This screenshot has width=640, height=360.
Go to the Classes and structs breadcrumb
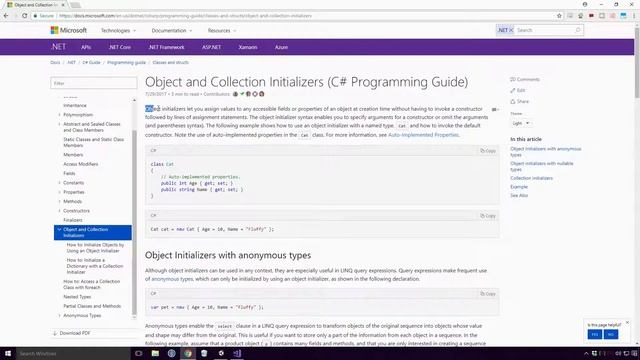tap(171, 62)
